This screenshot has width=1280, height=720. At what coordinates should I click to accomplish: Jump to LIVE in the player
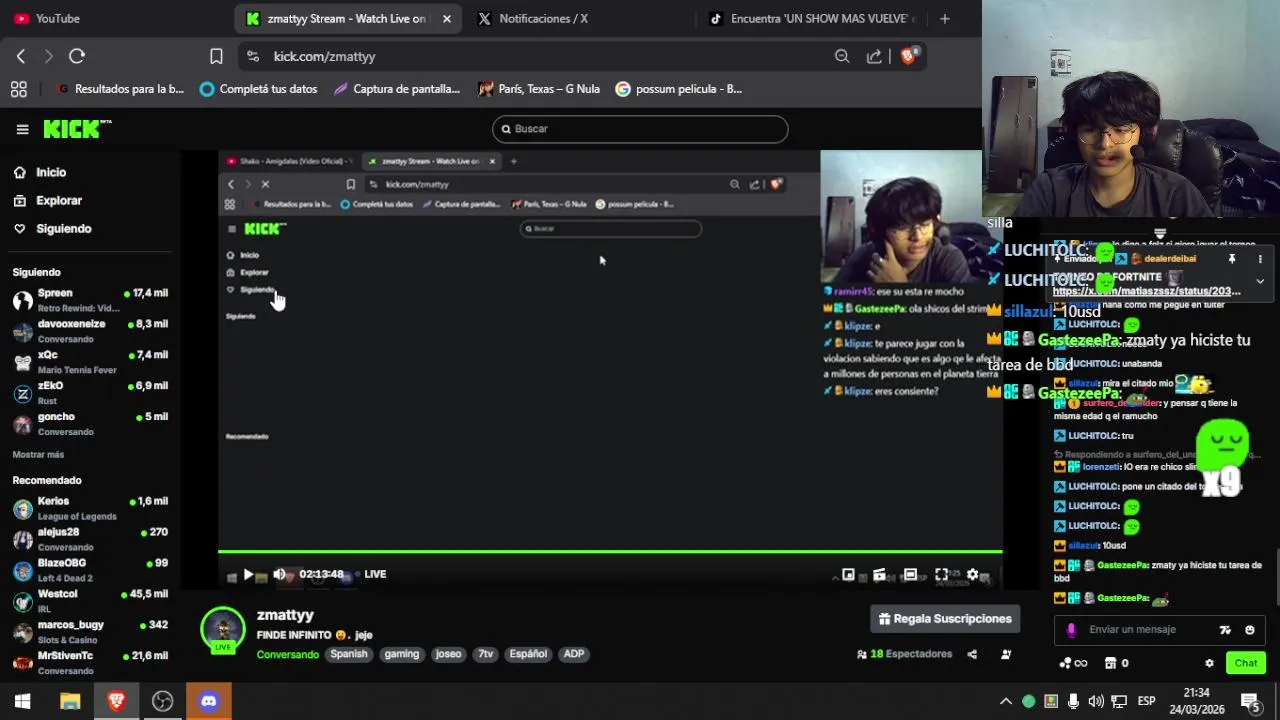click(x=375, y=574)
